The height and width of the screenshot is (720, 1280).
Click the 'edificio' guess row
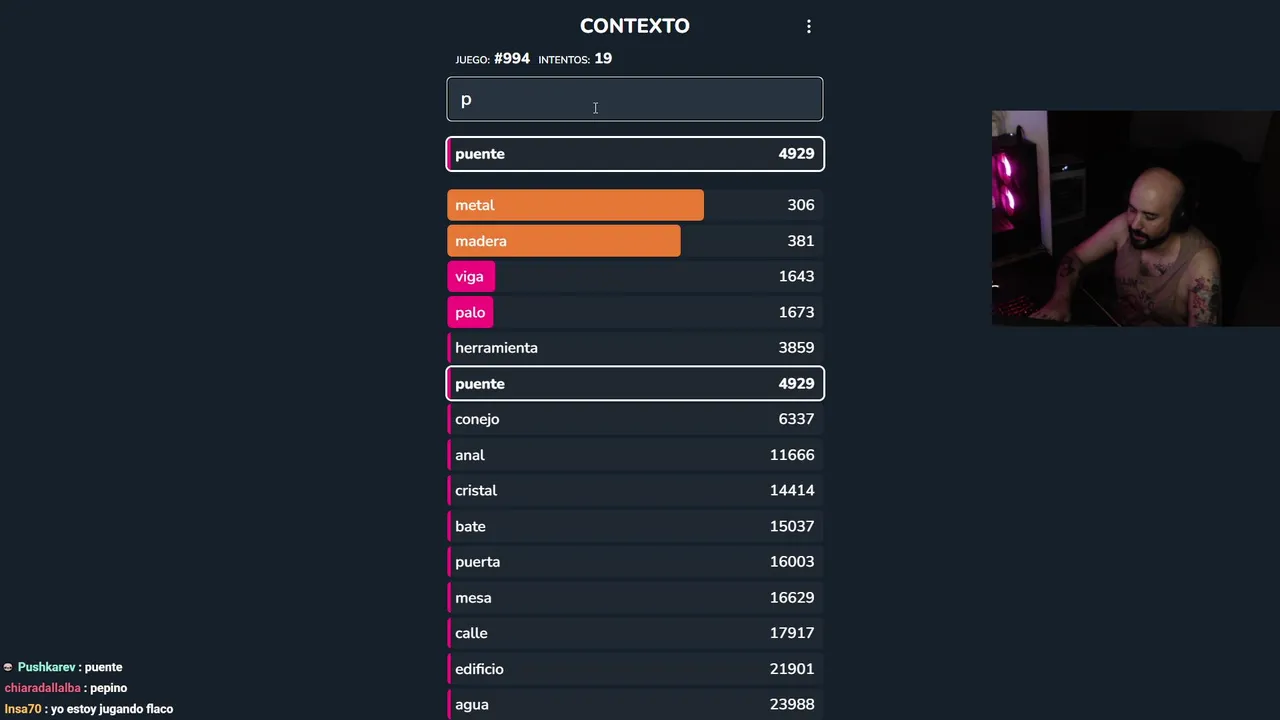pos(634,669)
